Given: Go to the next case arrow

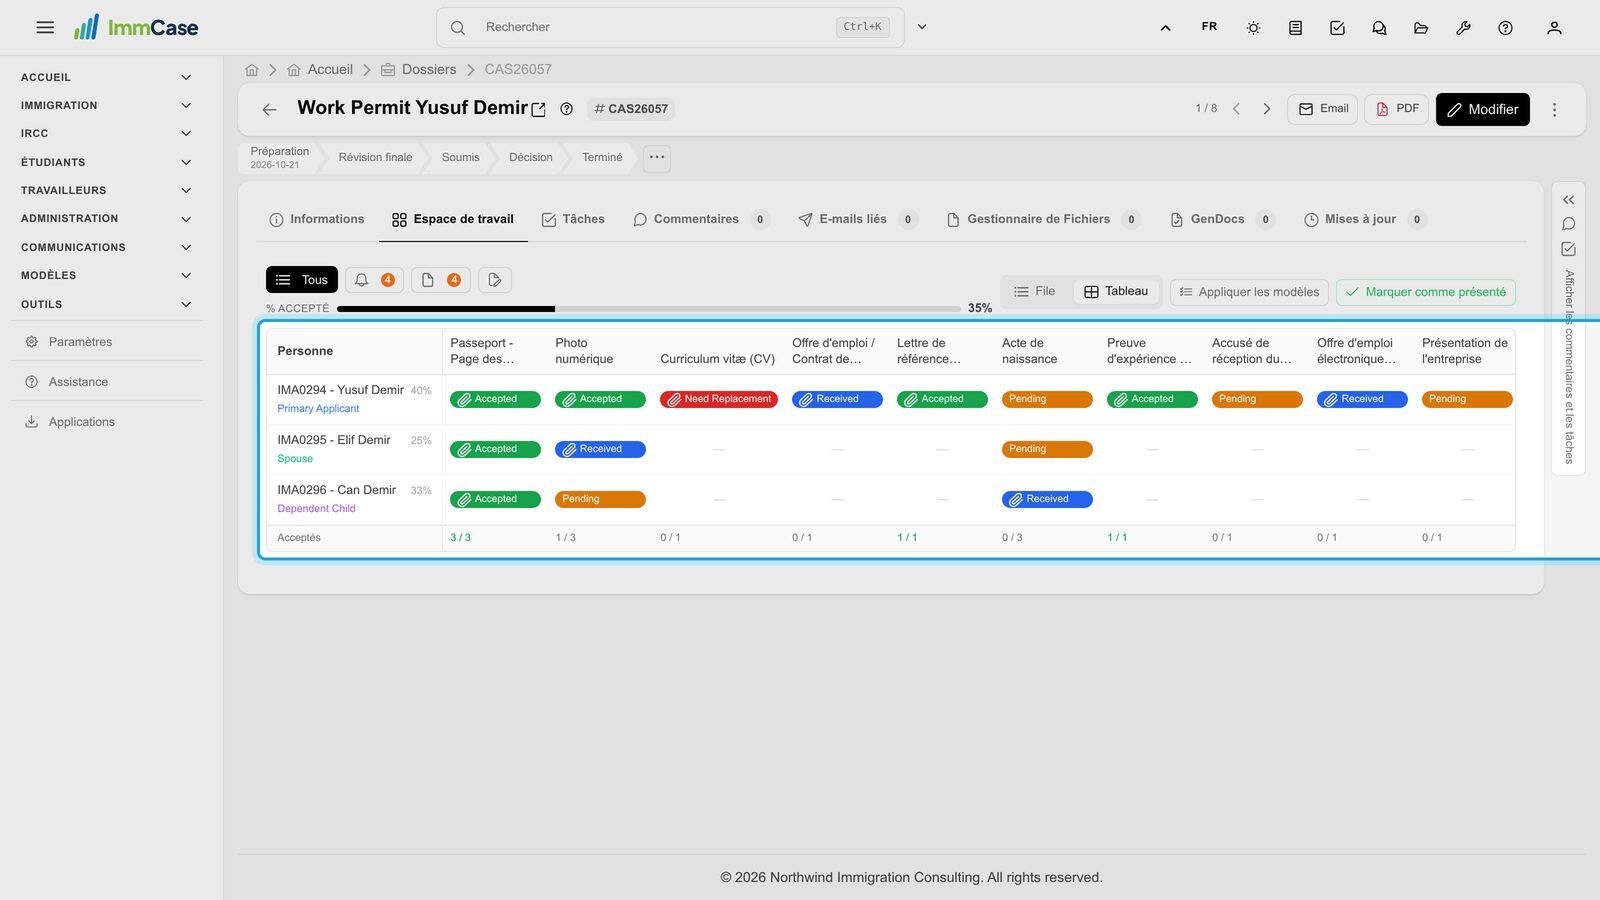Looking at the screenshot, I should (1267, 109).
